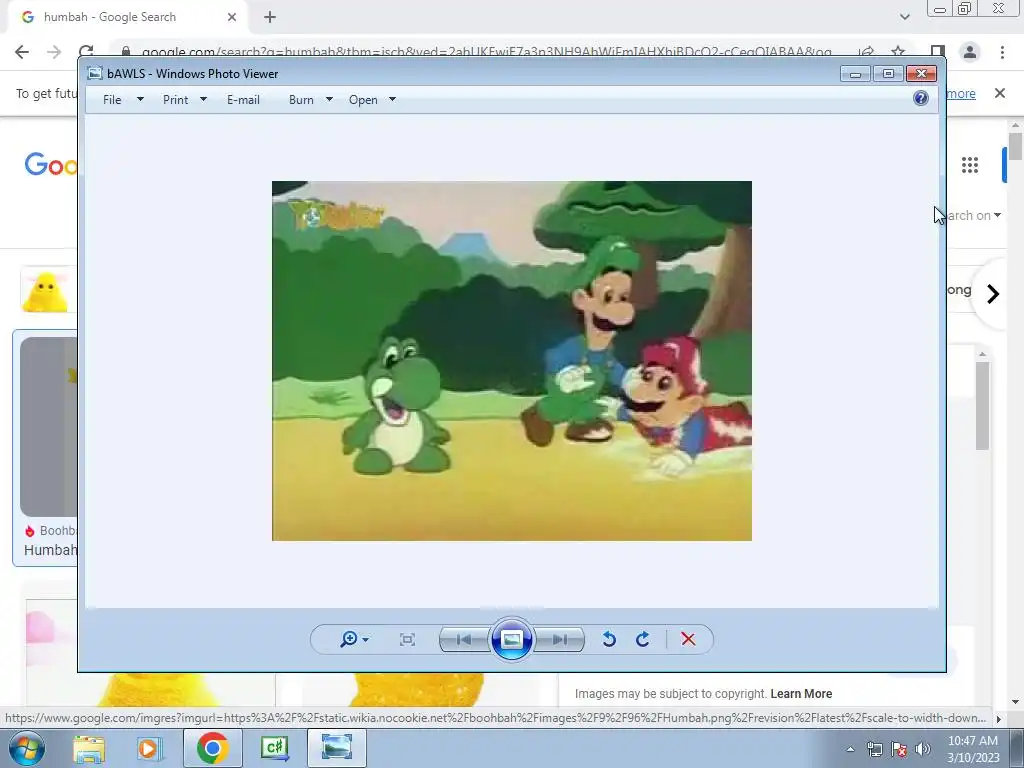The image size is (1024, 768).
Task: Open Photo Viewer help icon
Action: click(921, 98)
